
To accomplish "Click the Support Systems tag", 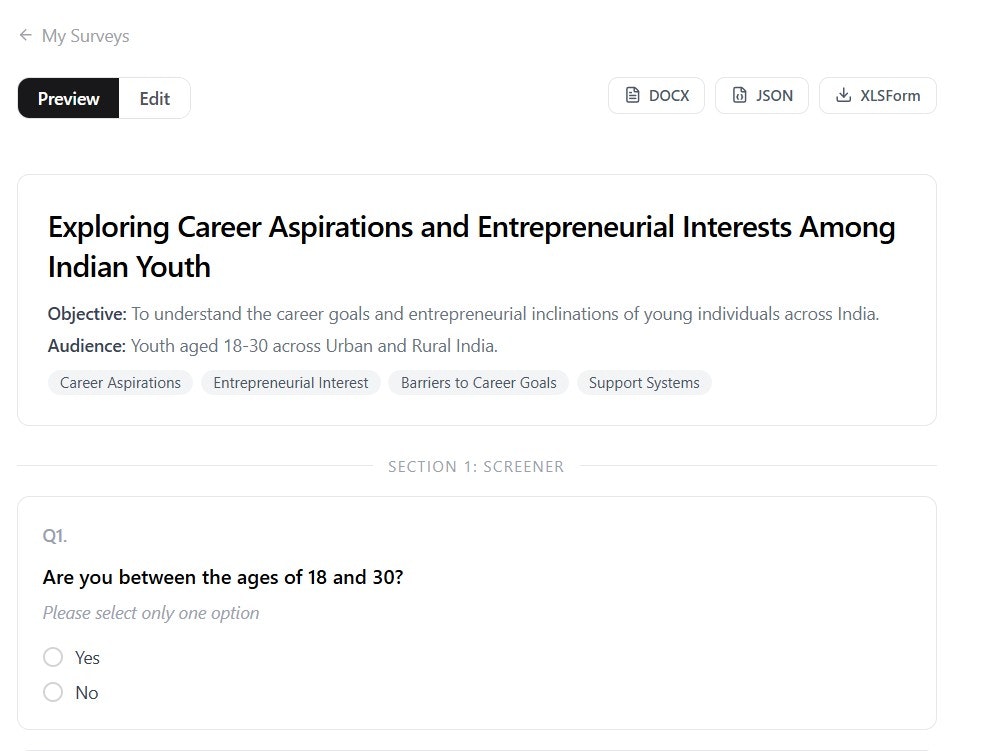I will click(644, 382).
